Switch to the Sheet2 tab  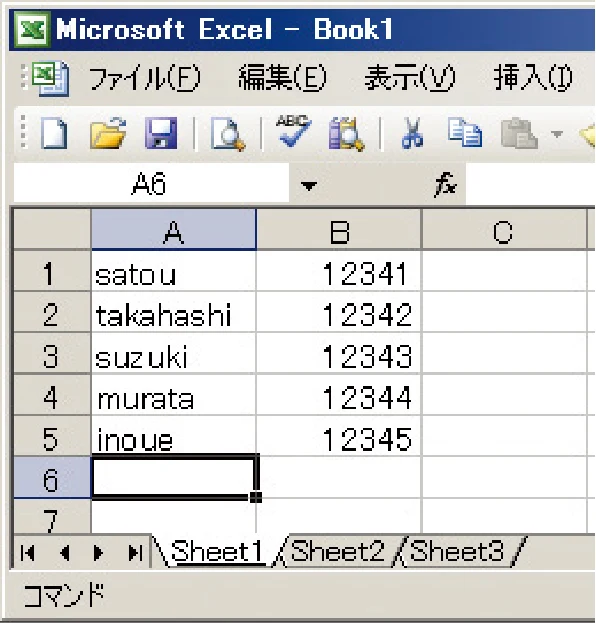[338, 551]
